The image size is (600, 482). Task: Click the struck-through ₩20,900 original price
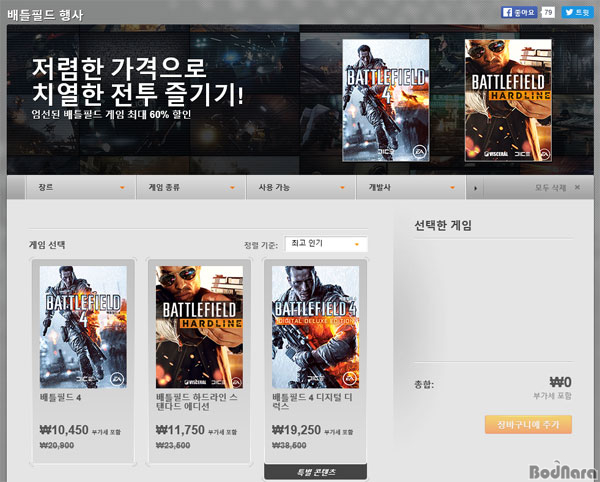[57, 445]
